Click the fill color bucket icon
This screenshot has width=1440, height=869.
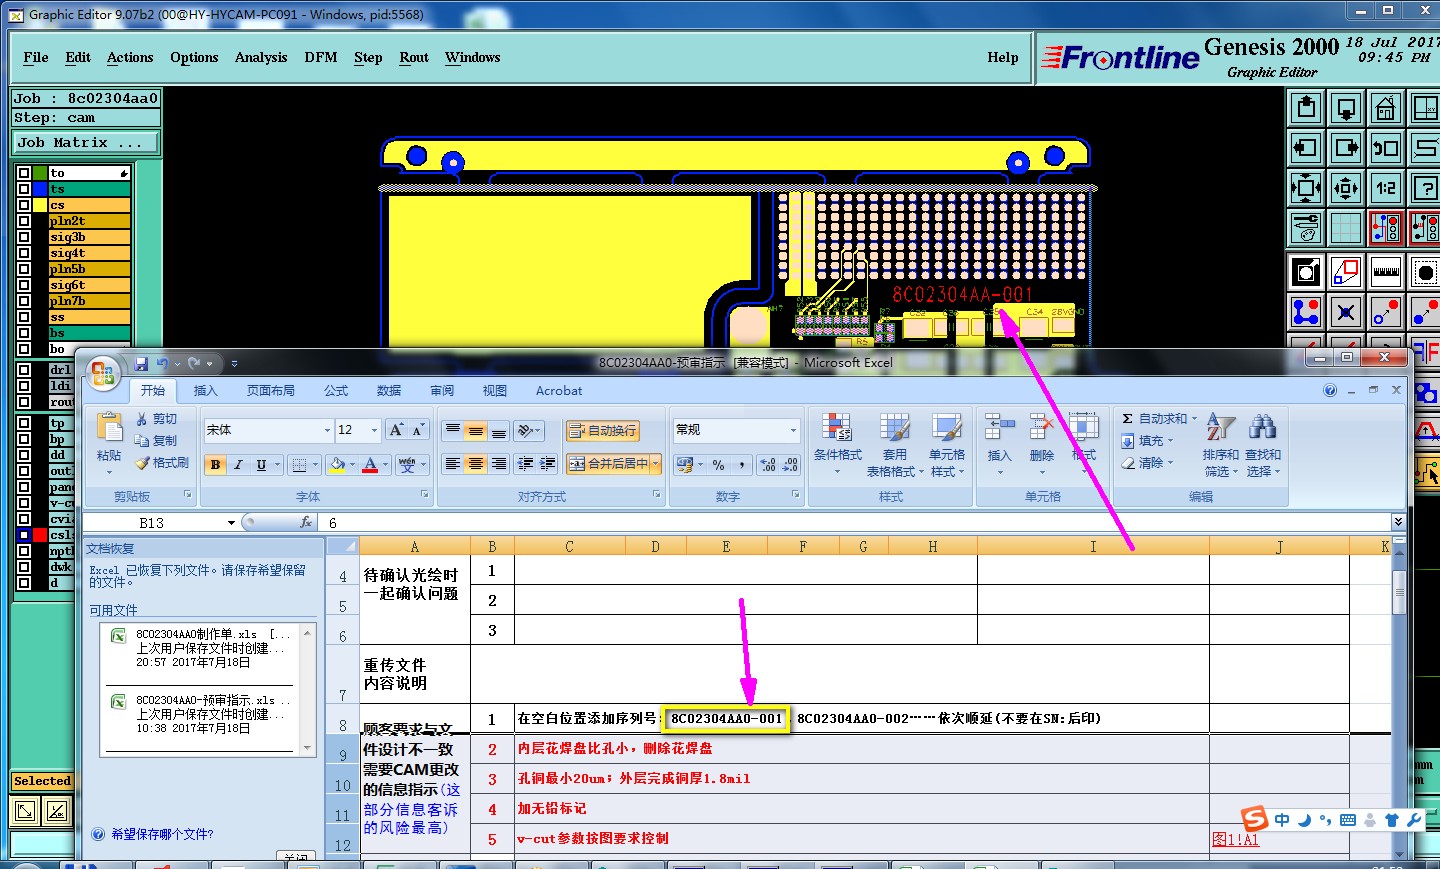pyautogui.click(x=338, y=464)
